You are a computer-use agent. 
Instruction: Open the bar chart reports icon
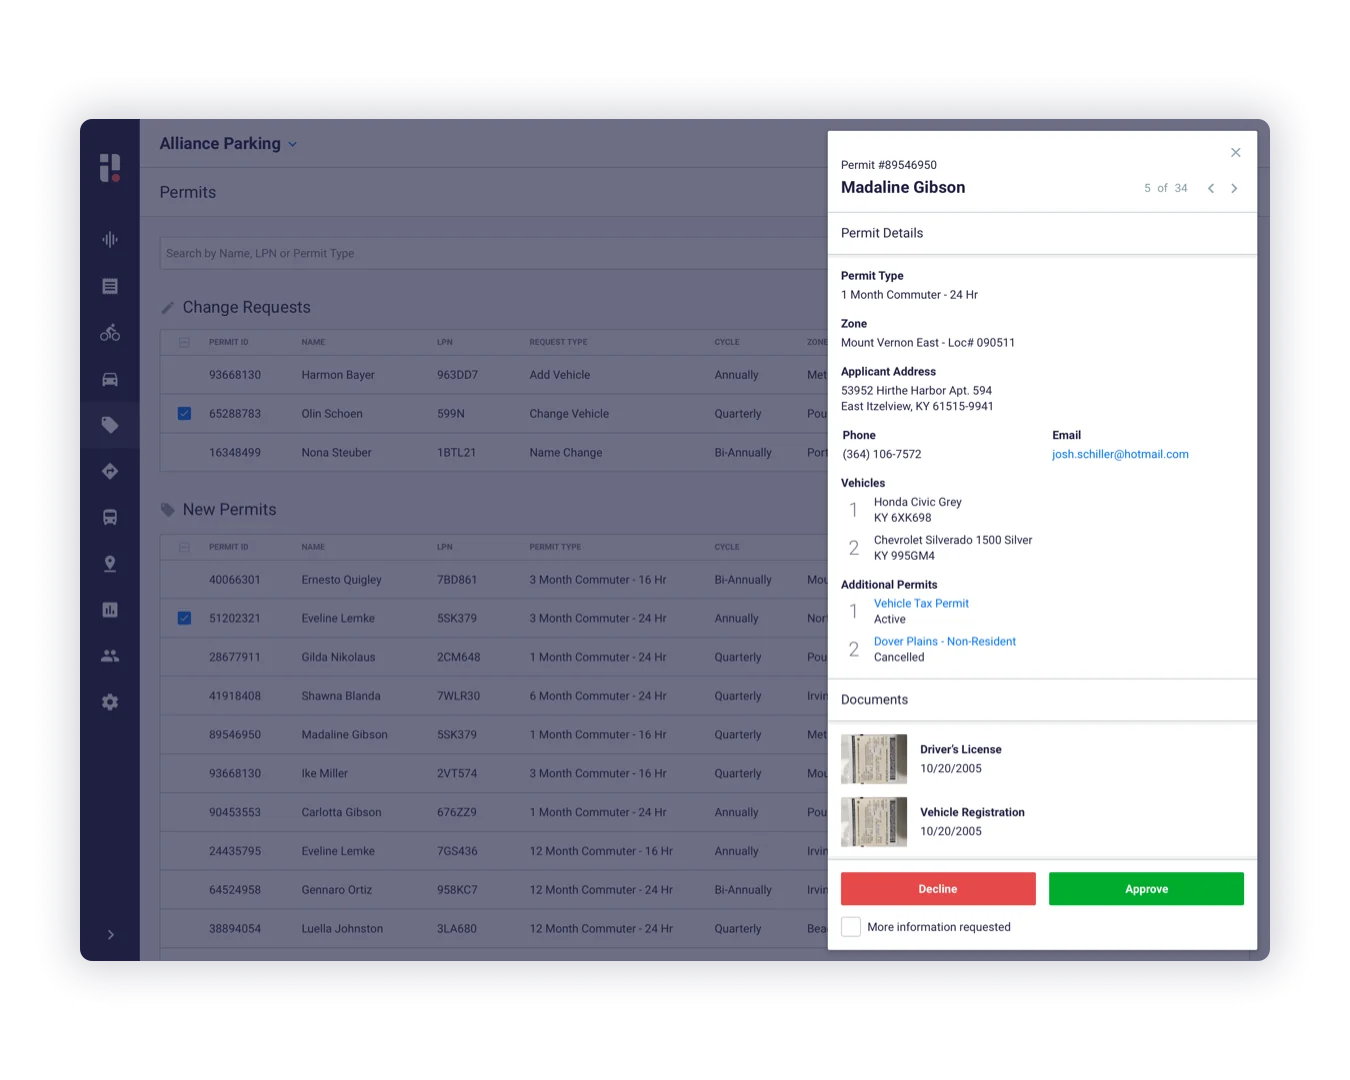tap(110, 610)
